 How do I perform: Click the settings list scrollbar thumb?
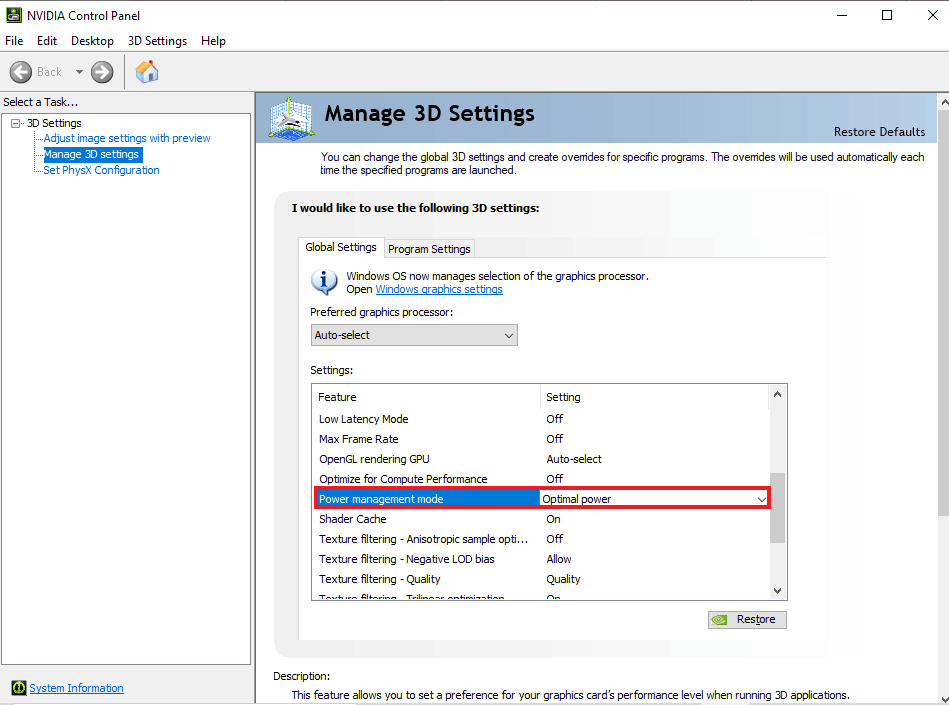click(778, 507)
